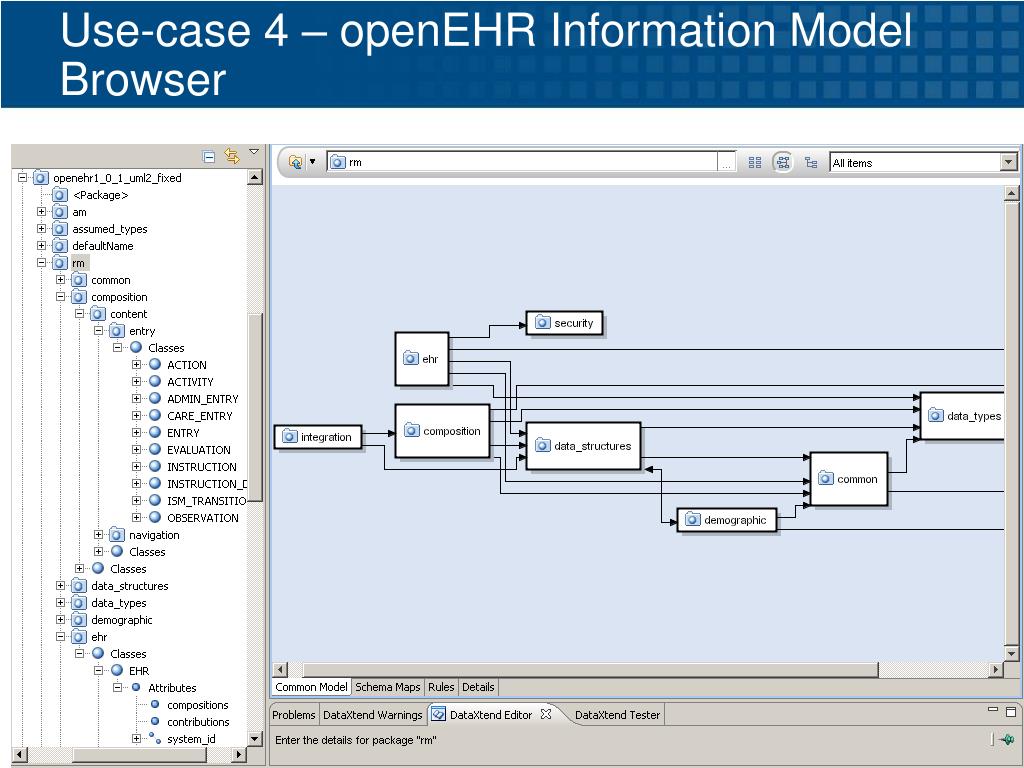This screenshot has height=768, width=1024.
Task: Open the Details tab
Action: (x=478, y=687)
